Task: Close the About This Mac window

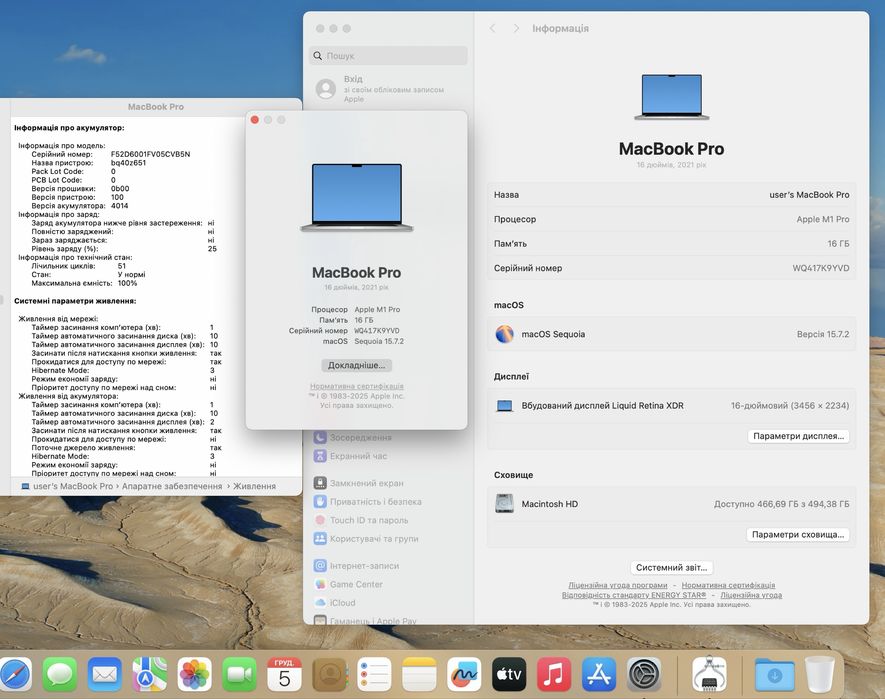Action: point(255,120)
